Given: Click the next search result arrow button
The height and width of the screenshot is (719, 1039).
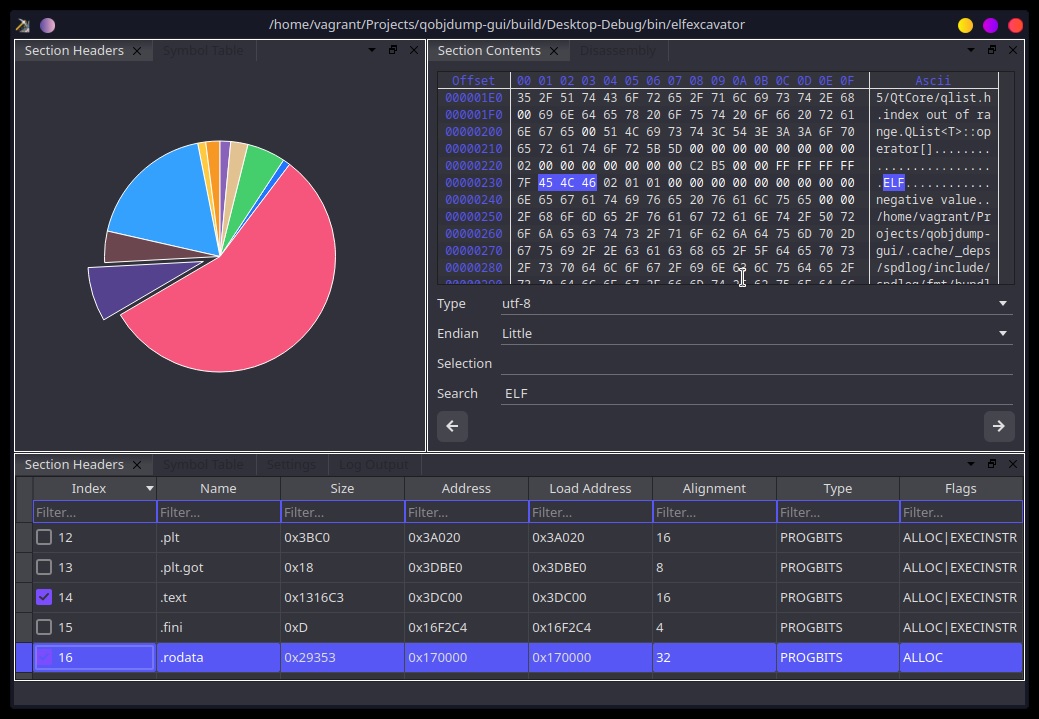Looking at the screenshot, I should pos(998,426).
